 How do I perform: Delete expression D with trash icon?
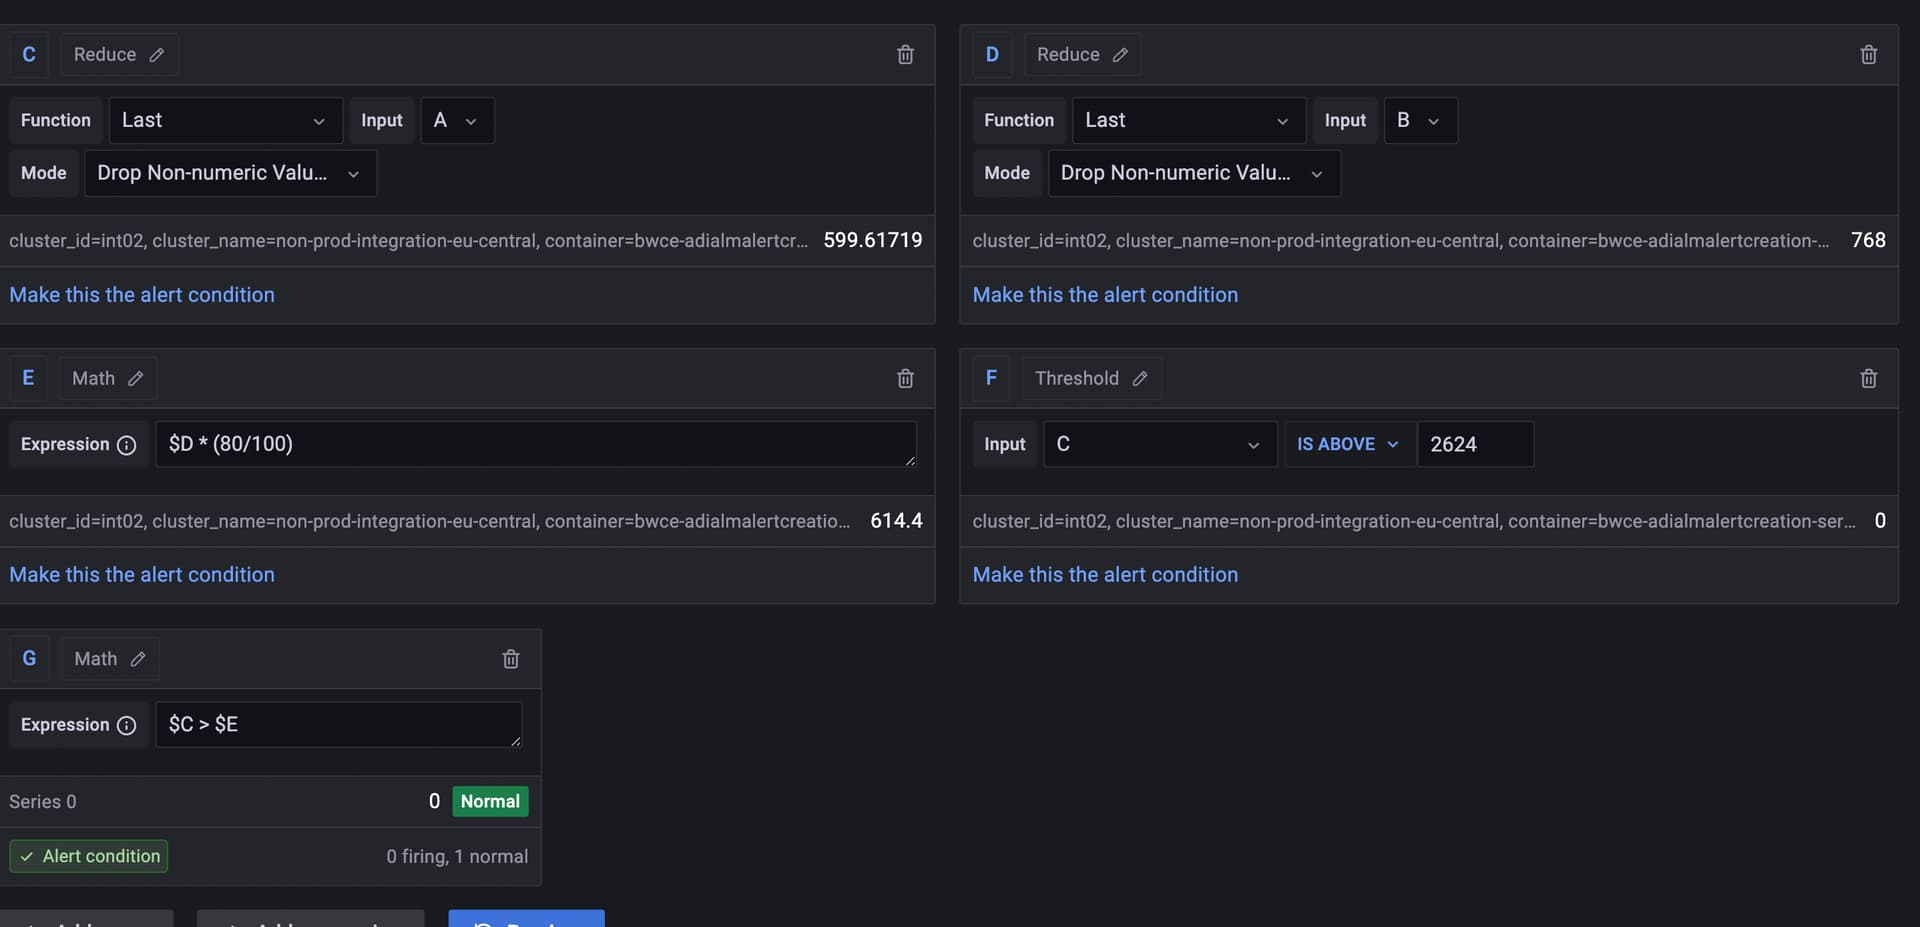coord(1868,55)
